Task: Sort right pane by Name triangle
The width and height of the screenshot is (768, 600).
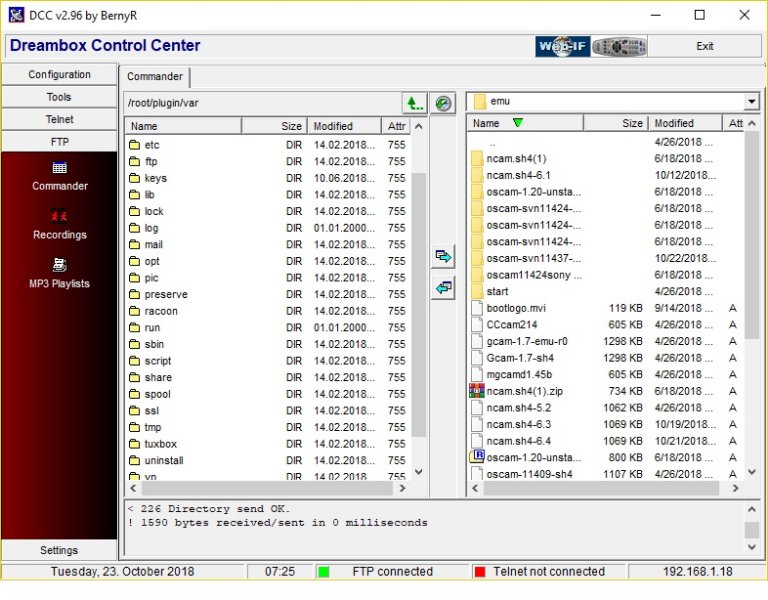Action: [x=518, y=123]
